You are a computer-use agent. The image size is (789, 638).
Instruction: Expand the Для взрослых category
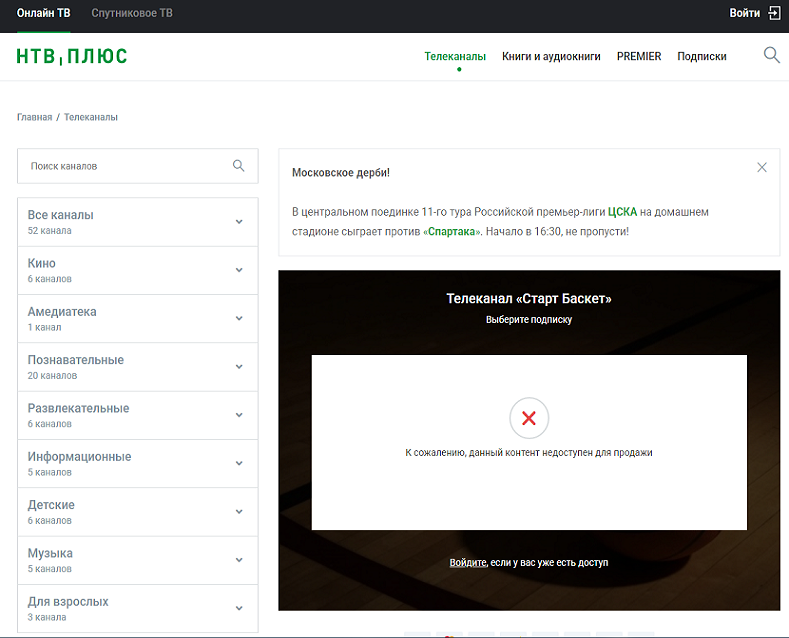point(138,608)
